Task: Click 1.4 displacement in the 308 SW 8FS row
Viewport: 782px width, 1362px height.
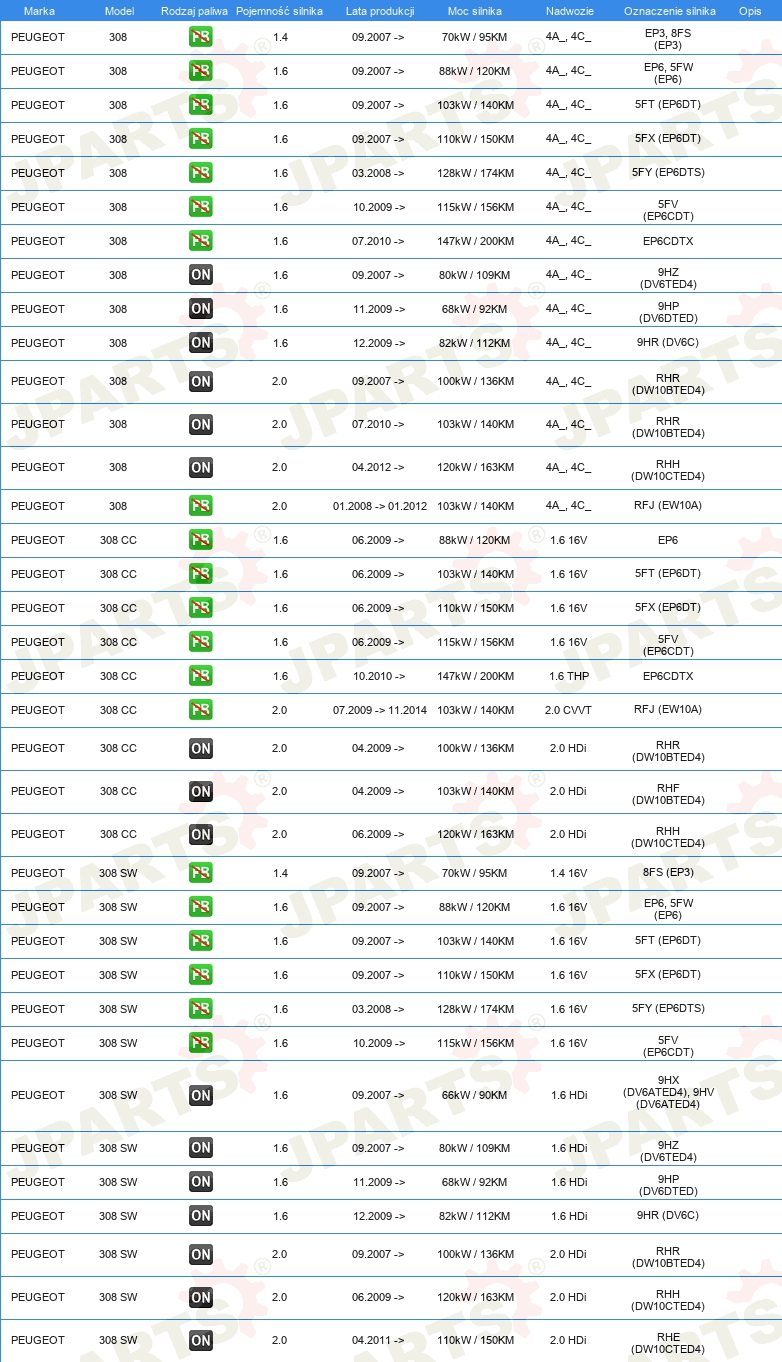Action: (280, 873)
